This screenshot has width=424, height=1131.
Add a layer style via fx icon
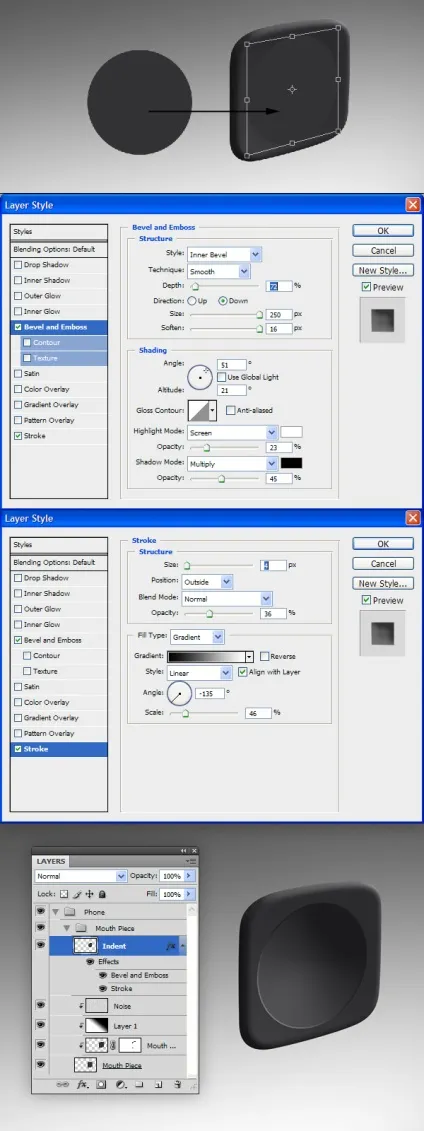click(81, 1084)
